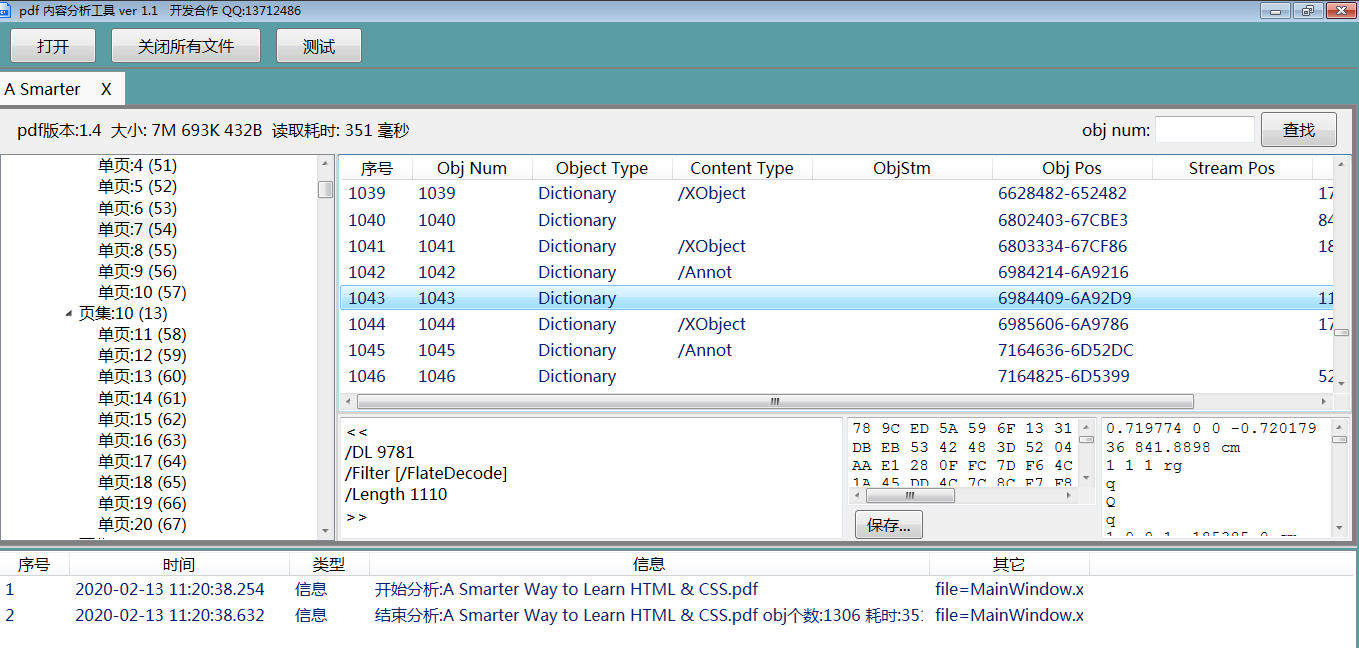The image size is (1359, 648).
Task: Select tree item 单页:20 (67)
Action: (x=142, y=524)
